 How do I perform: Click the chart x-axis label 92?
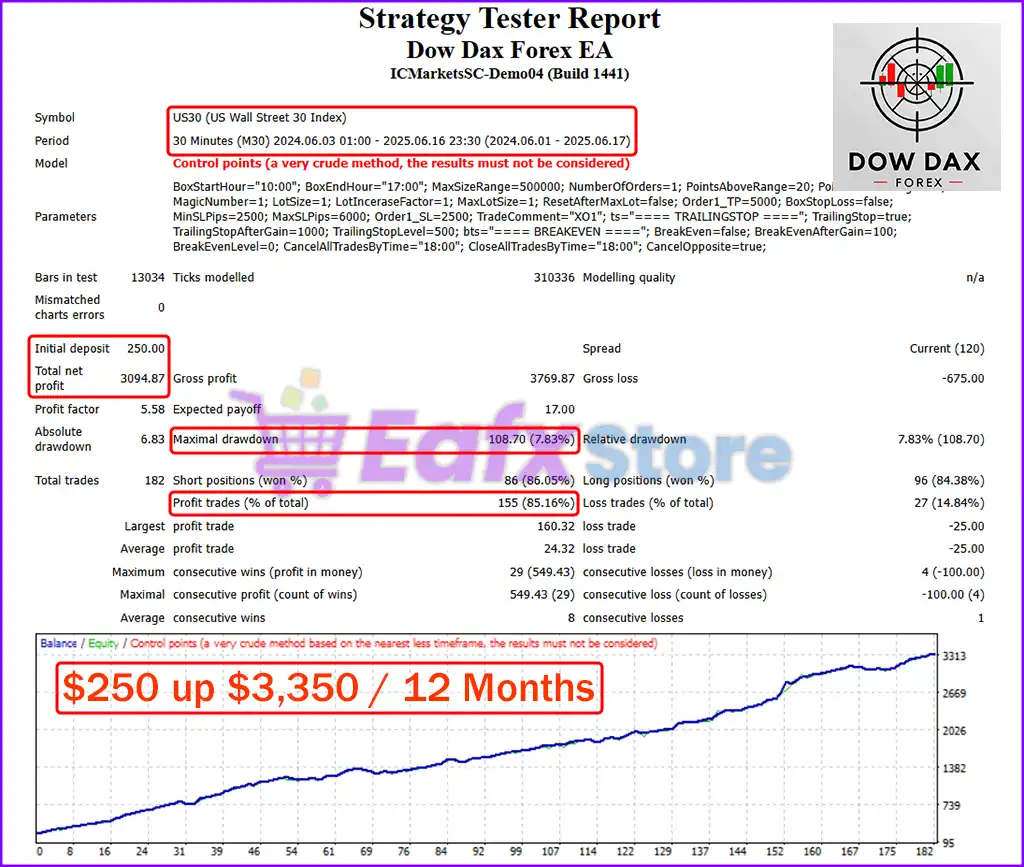(x=479, y=851)
